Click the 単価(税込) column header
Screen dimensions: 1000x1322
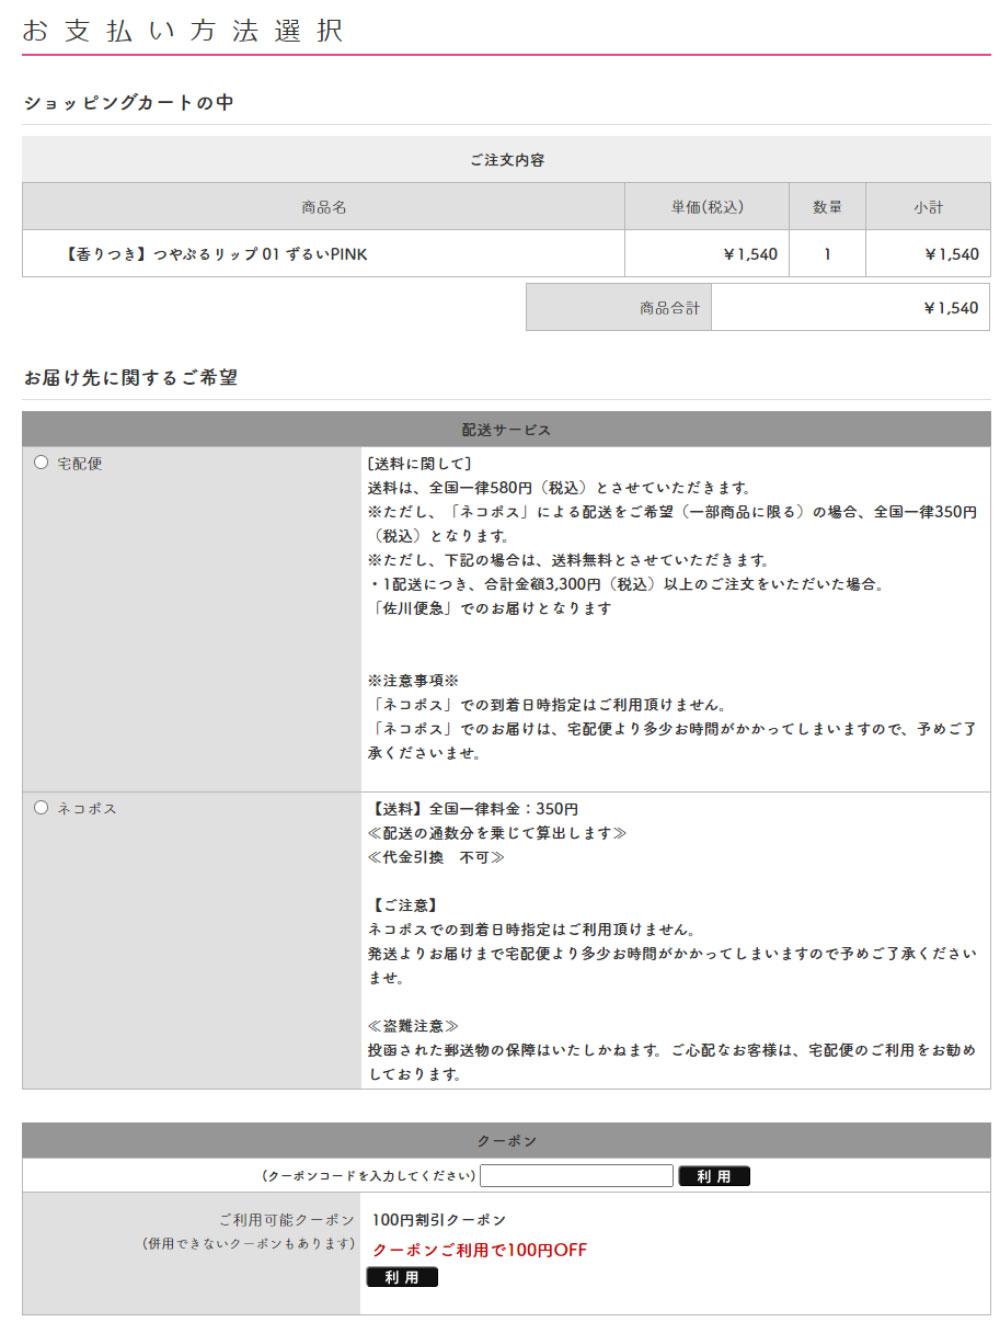[x=706, y=207]
